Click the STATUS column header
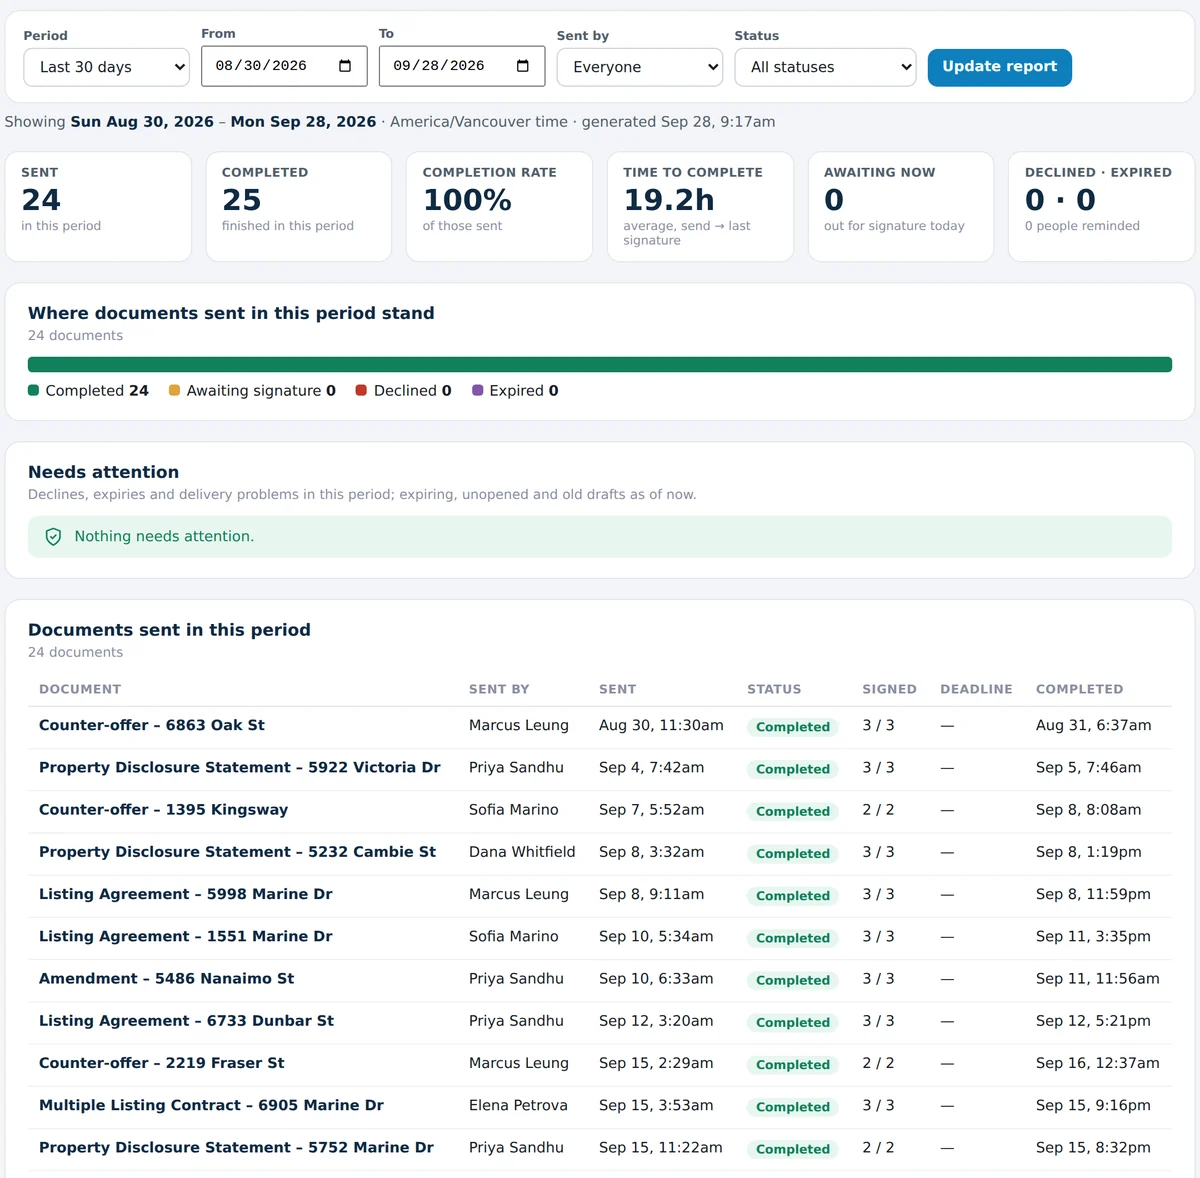The image size is (1200, 1178). point(774,689)
